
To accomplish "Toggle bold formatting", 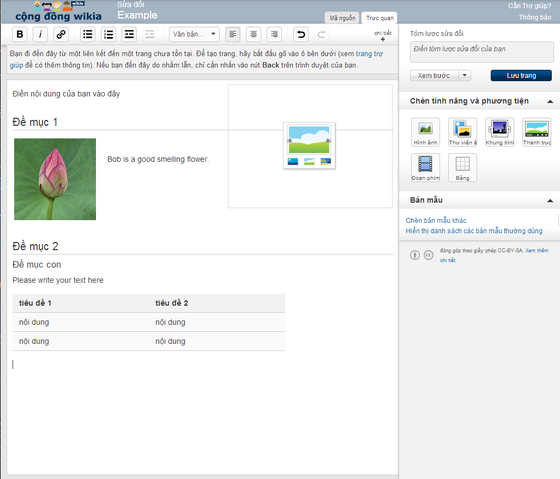I will (x=20, y=34).
